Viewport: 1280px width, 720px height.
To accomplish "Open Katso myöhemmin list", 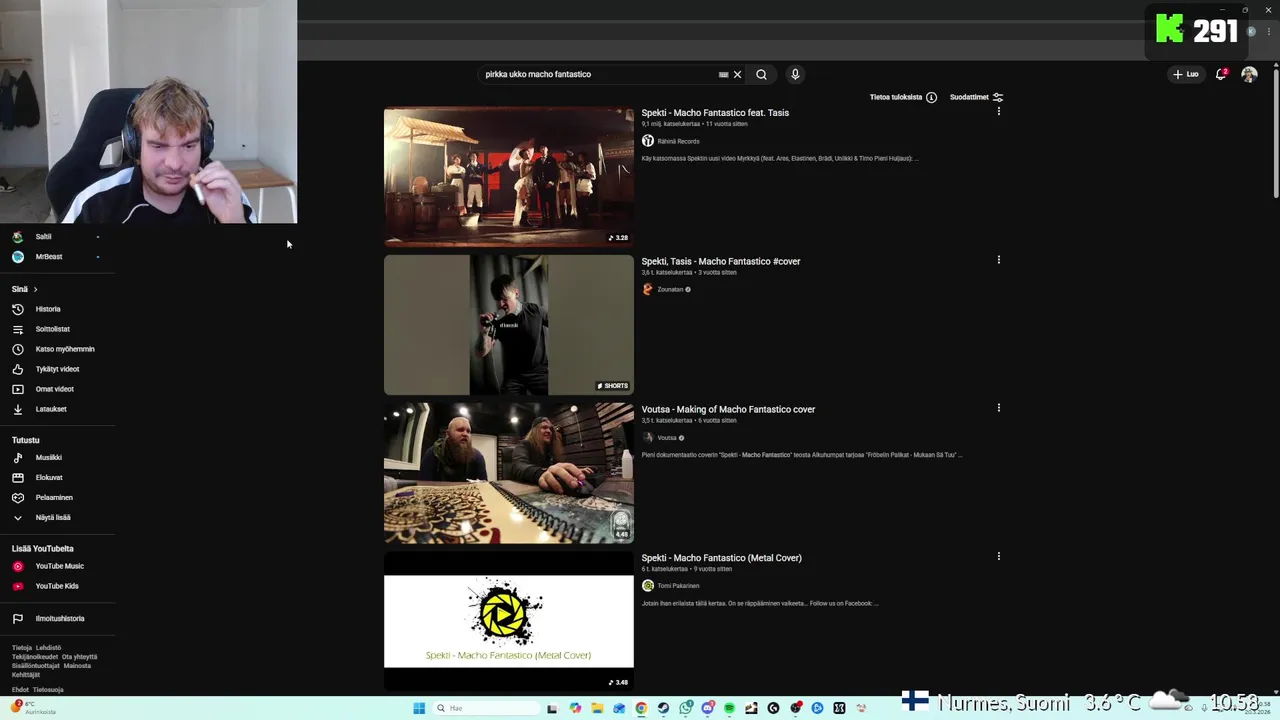I will coord(64,349).
